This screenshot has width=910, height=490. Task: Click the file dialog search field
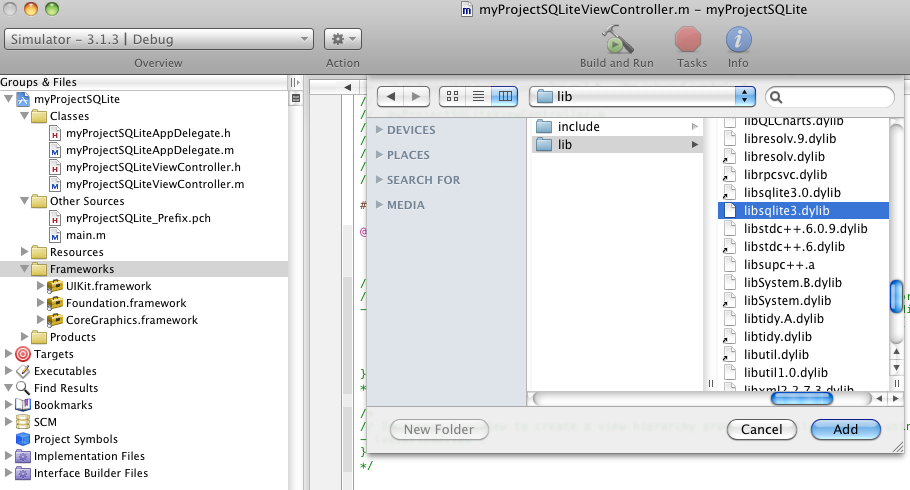[830, 97]
